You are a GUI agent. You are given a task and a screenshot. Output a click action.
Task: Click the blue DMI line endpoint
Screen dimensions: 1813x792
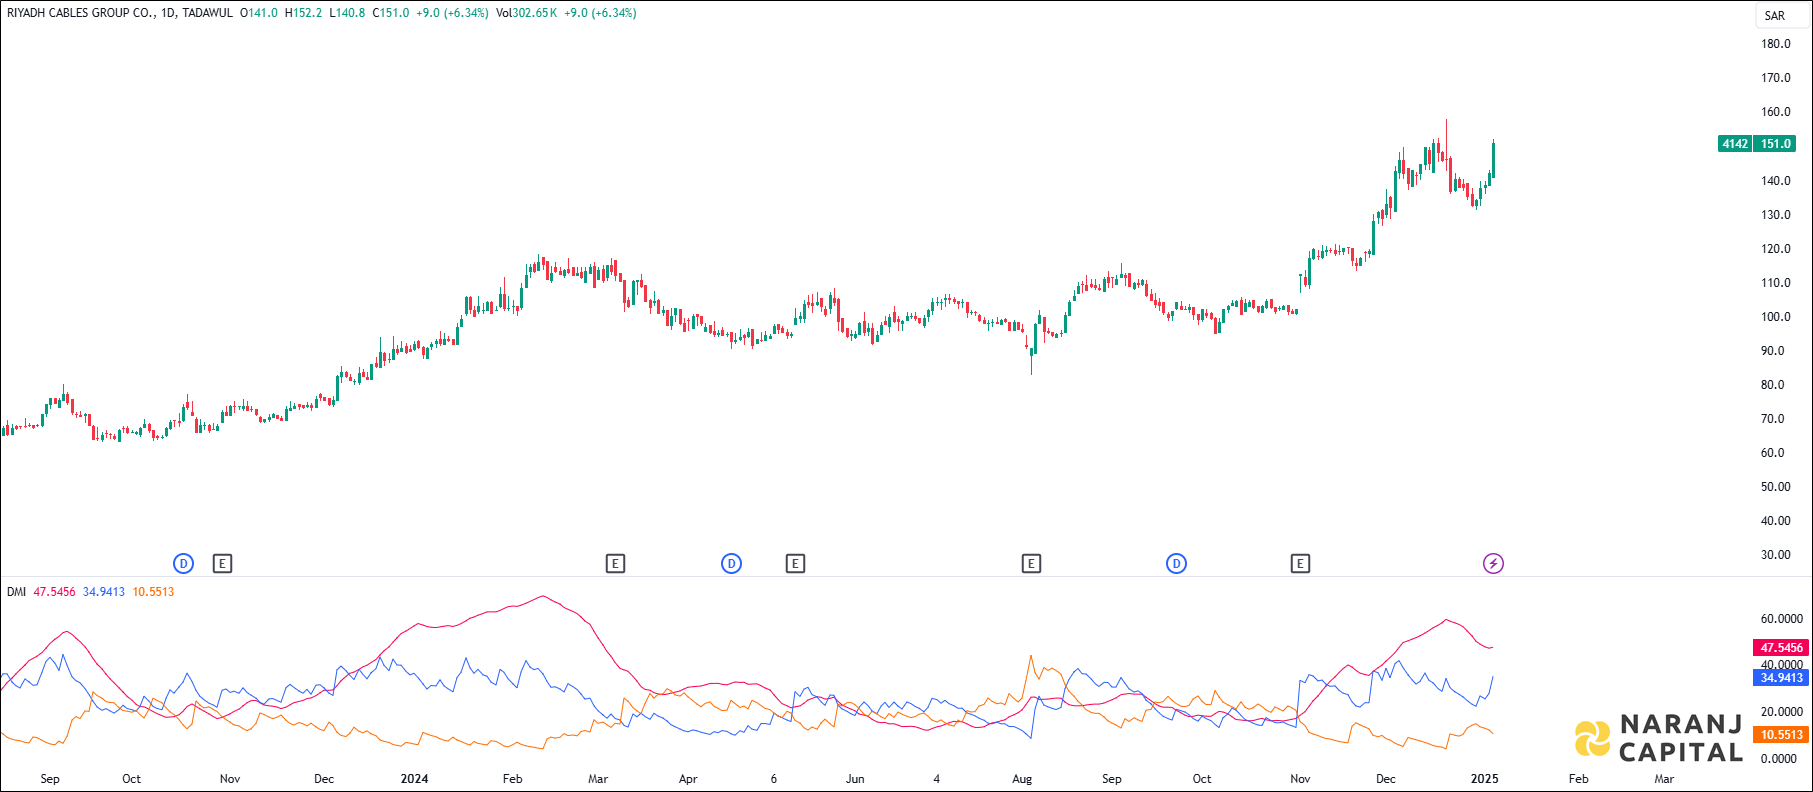[x=1493, y=677]
